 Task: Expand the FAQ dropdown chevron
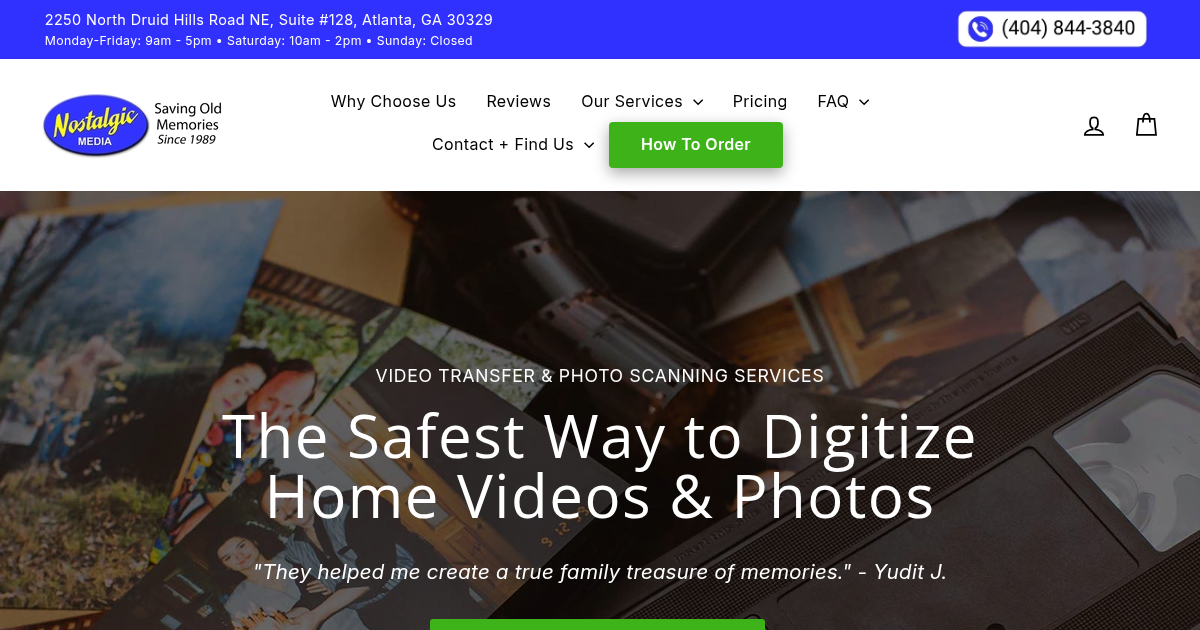864,102
